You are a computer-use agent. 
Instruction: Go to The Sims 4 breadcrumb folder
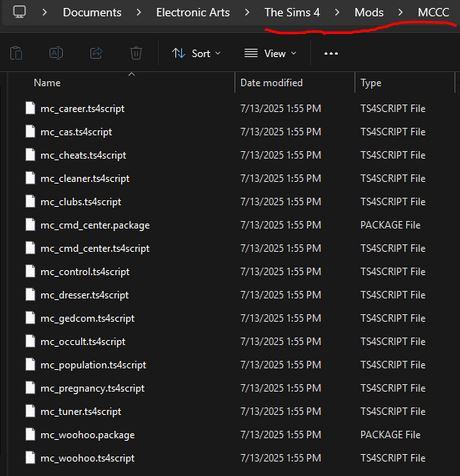tap(292, 13)
